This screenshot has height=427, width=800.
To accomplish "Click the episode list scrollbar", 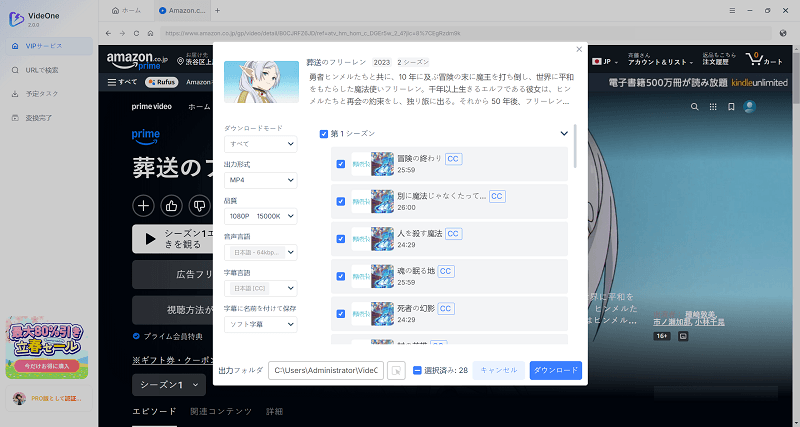I will click(576, 146).
